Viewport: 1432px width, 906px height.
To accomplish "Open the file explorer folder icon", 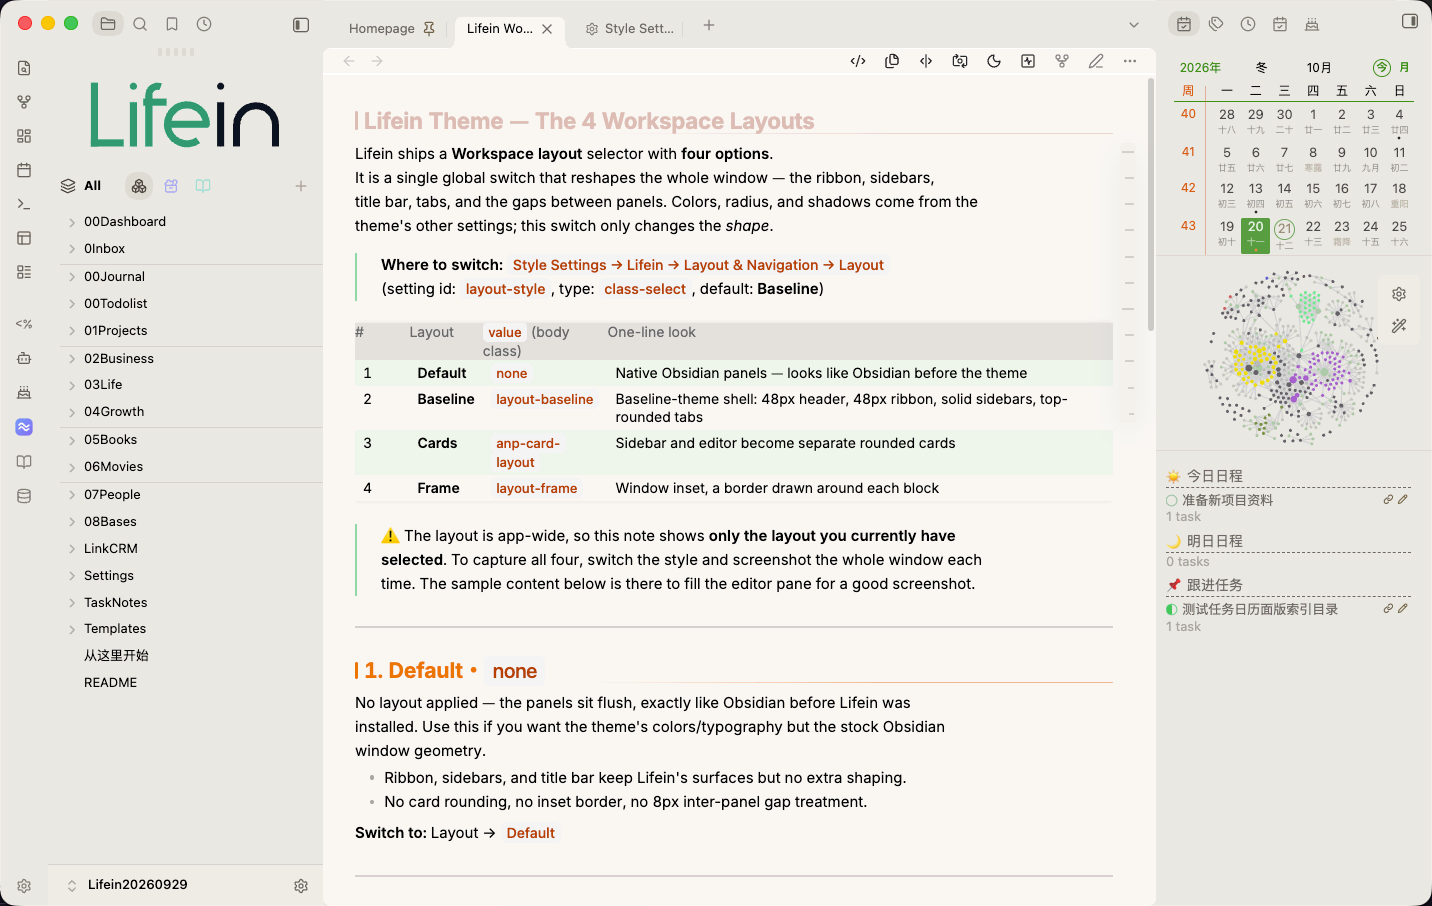I will 108,24.
